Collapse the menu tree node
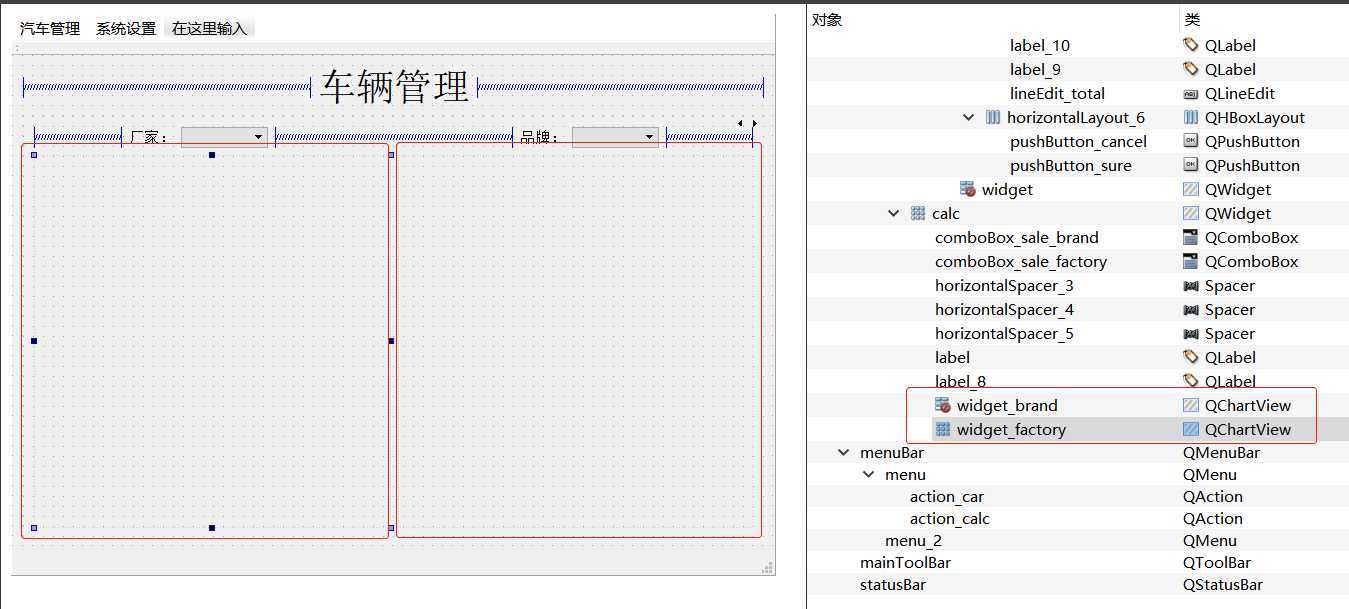1349x609 pixels. pyautogui.click(x=868, y=475)
